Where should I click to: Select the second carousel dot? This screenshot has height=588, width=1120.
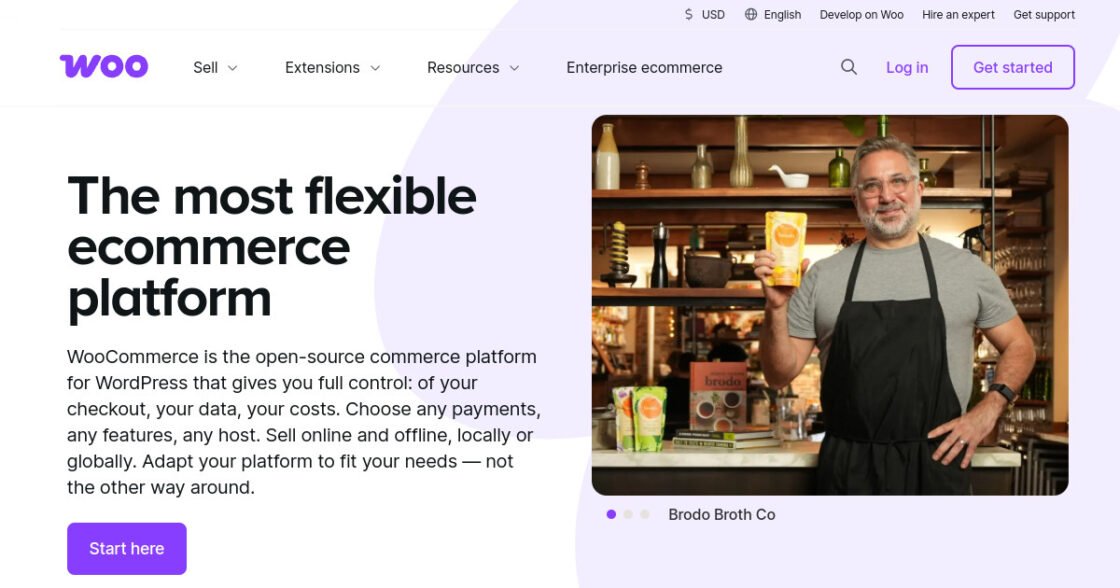coord(628,514)
